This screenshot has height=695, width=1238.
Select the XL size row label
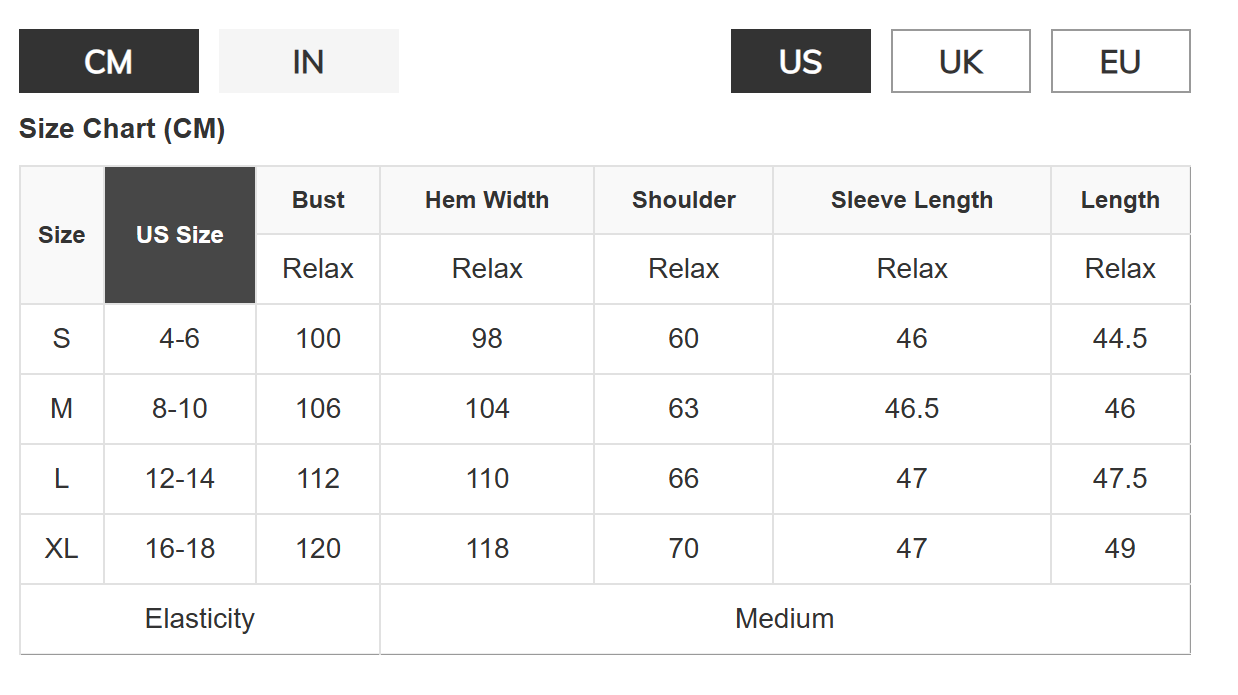62,549
